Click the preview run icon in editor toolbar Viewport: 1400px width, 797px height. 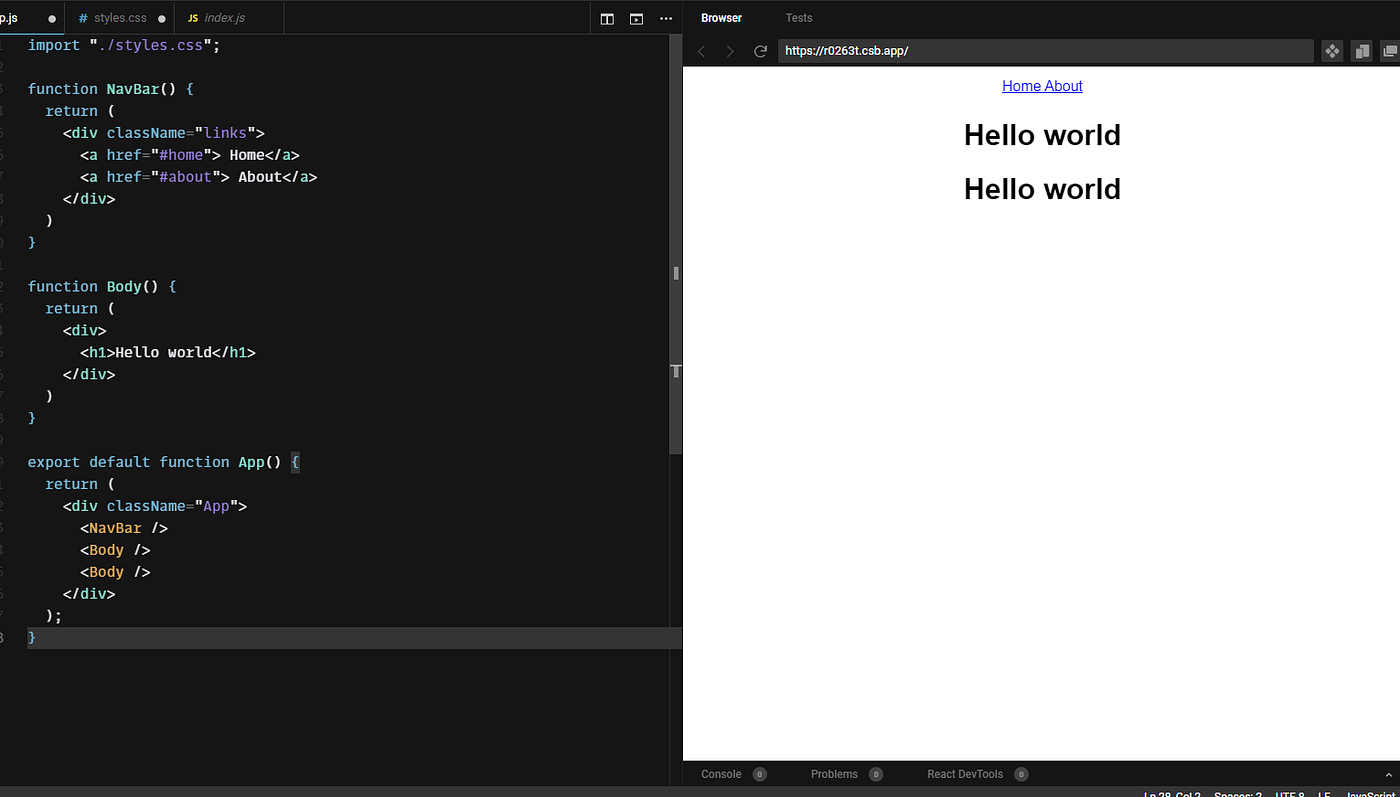coord(636,18)
